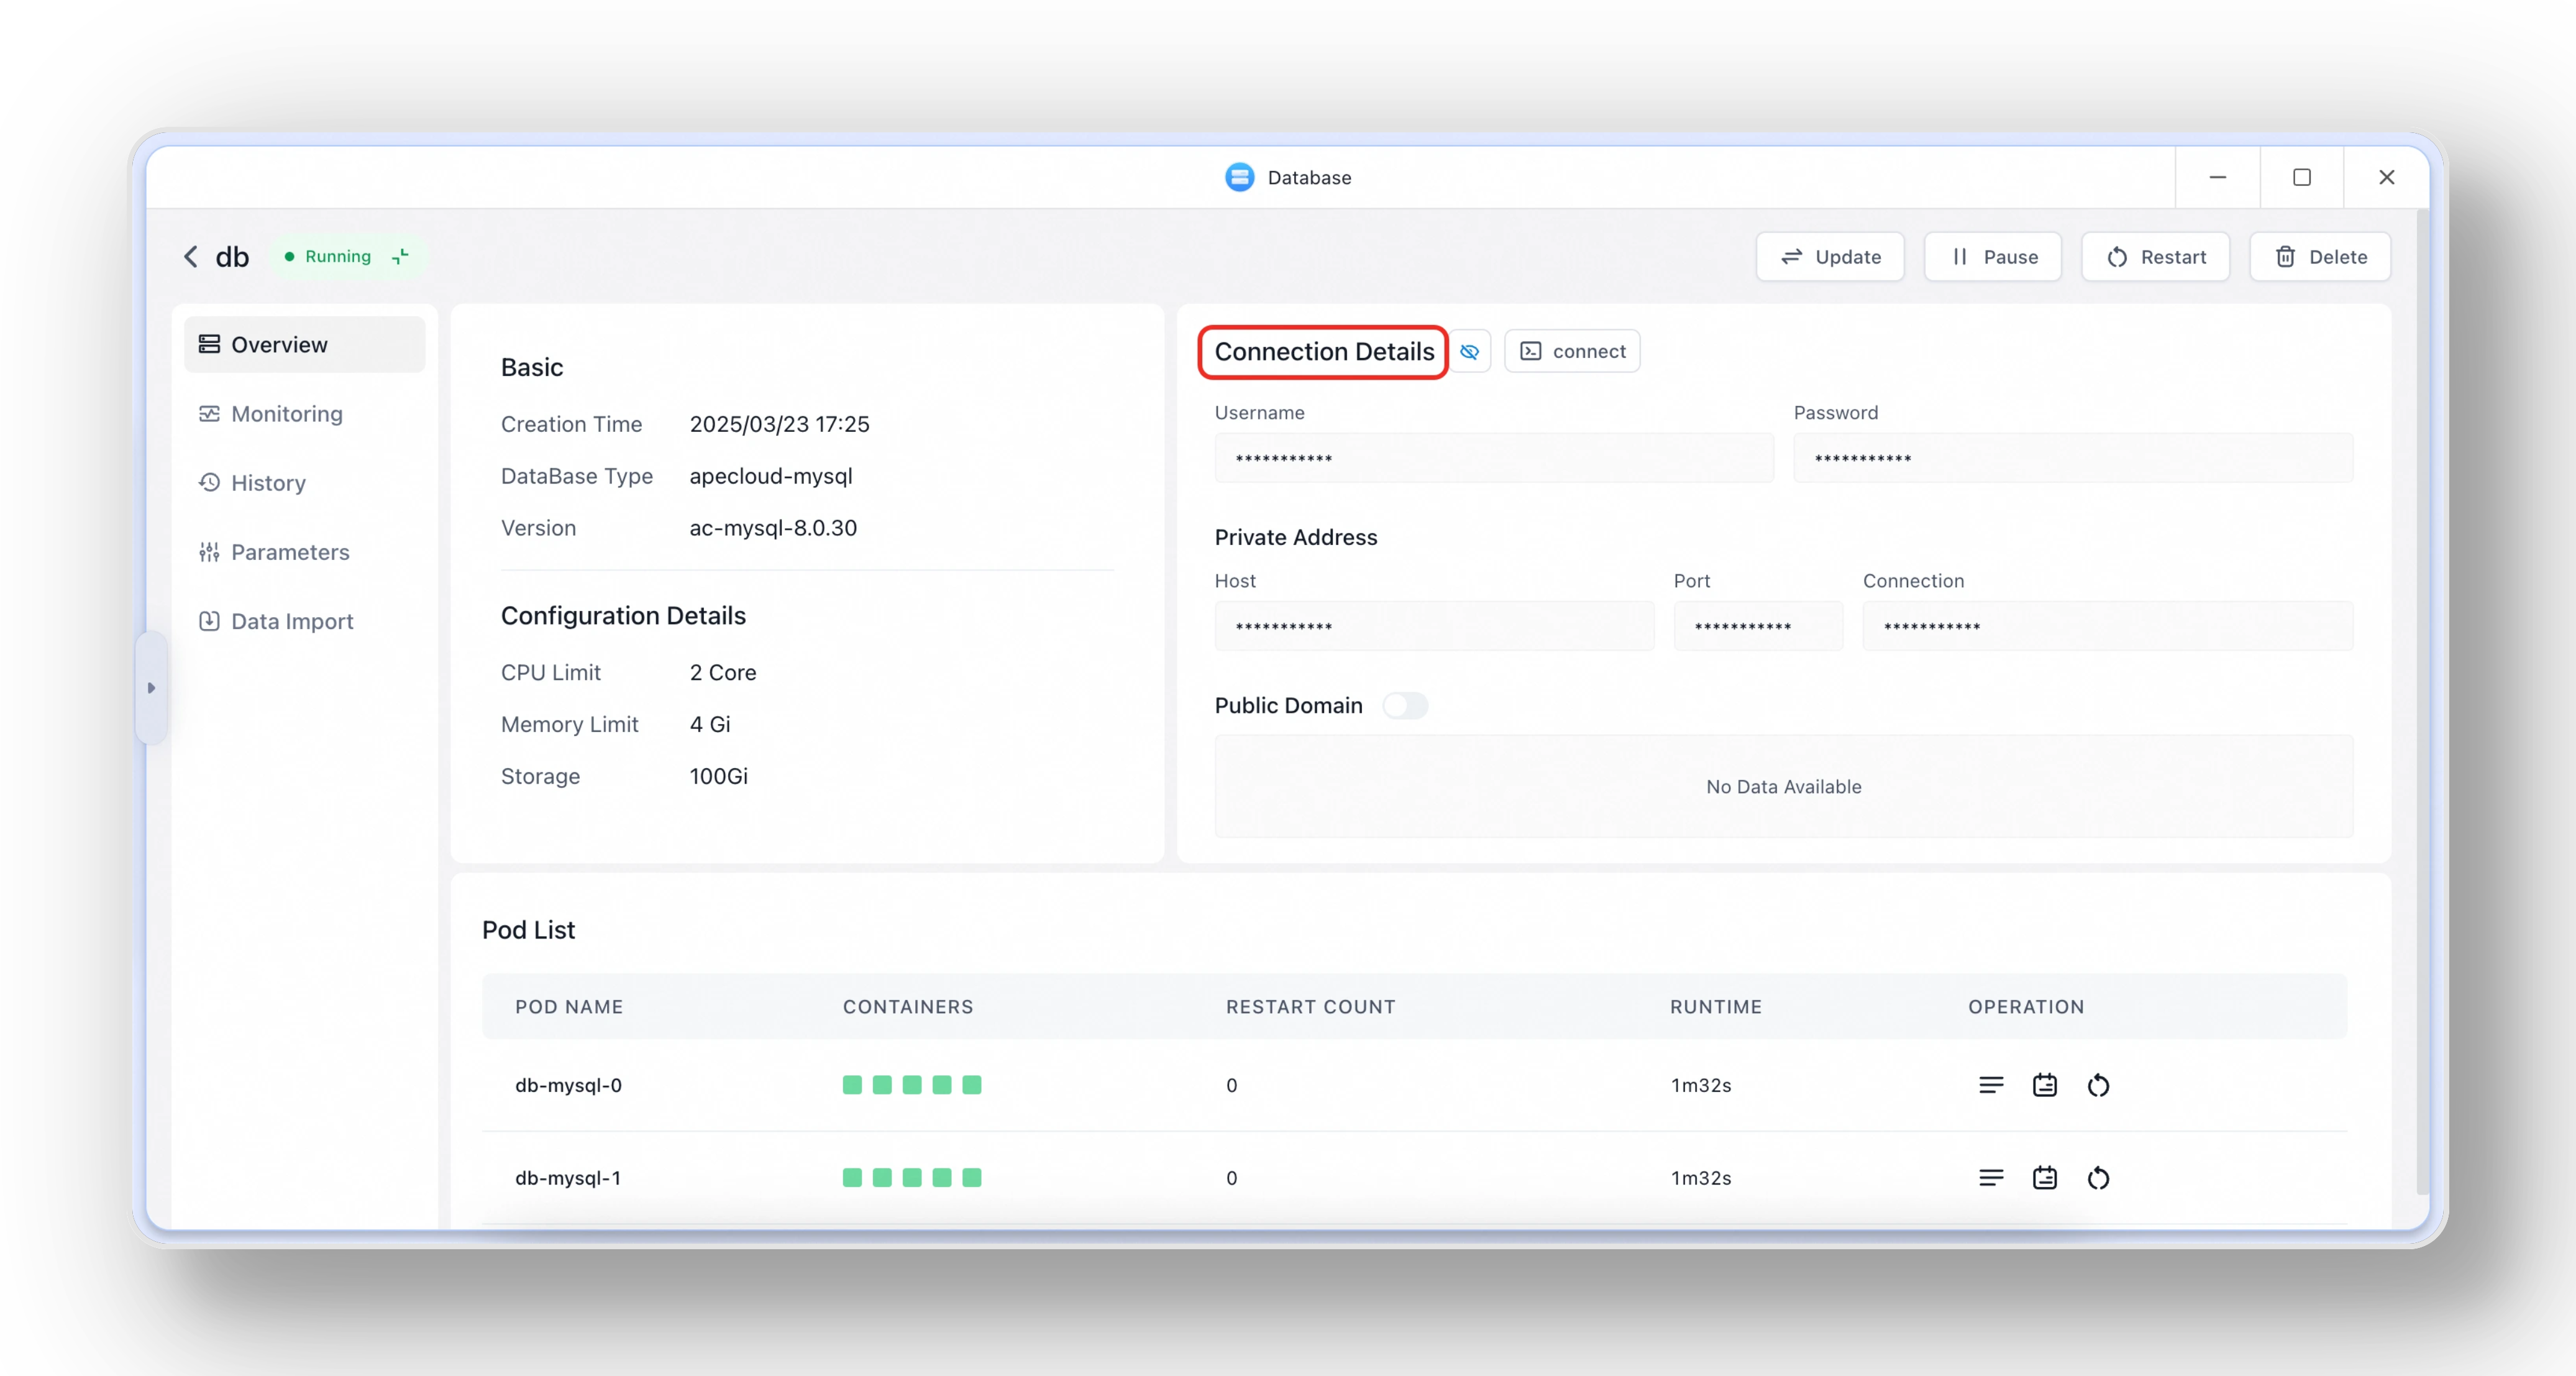
Task: Click first container status square of db-mysql-1
Action: [x=852, y=1178]
